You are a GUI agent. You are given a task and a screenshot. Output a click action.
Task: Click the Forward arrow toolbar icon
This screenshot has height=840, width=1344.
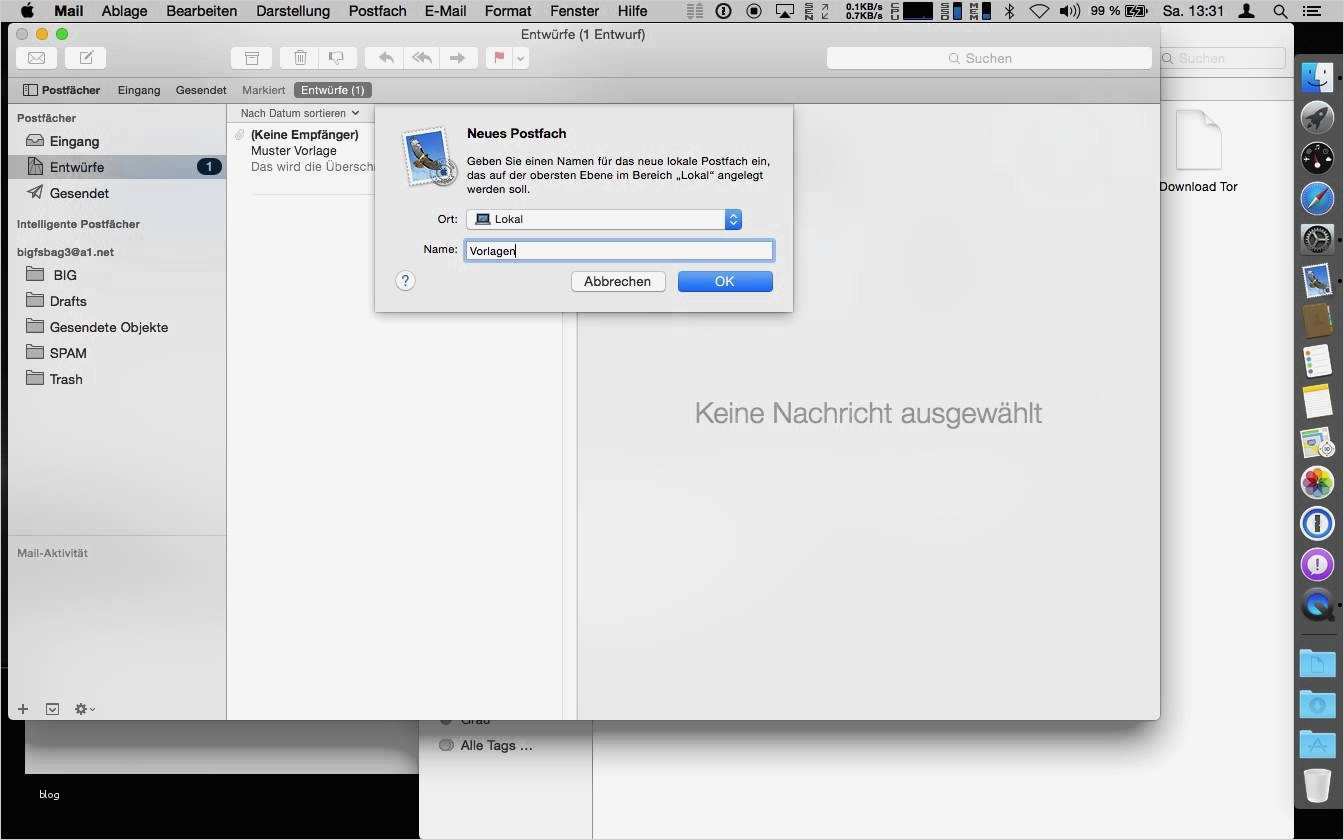pos(457,58)
